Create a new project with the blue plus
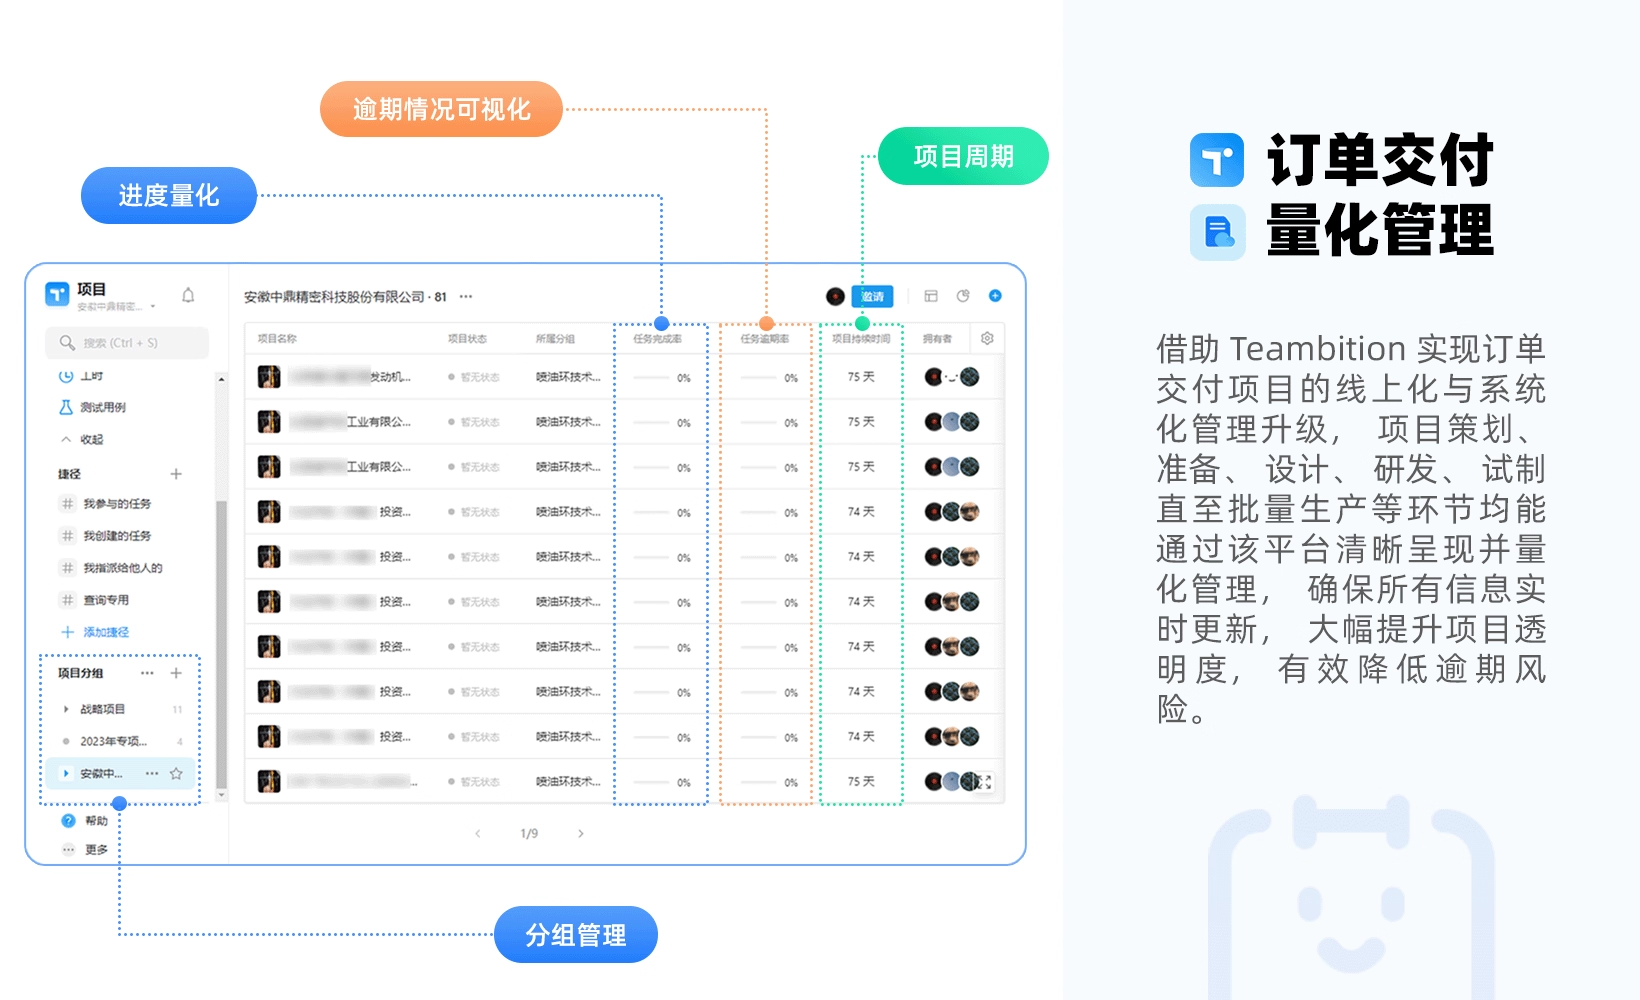 click(995, 296)
